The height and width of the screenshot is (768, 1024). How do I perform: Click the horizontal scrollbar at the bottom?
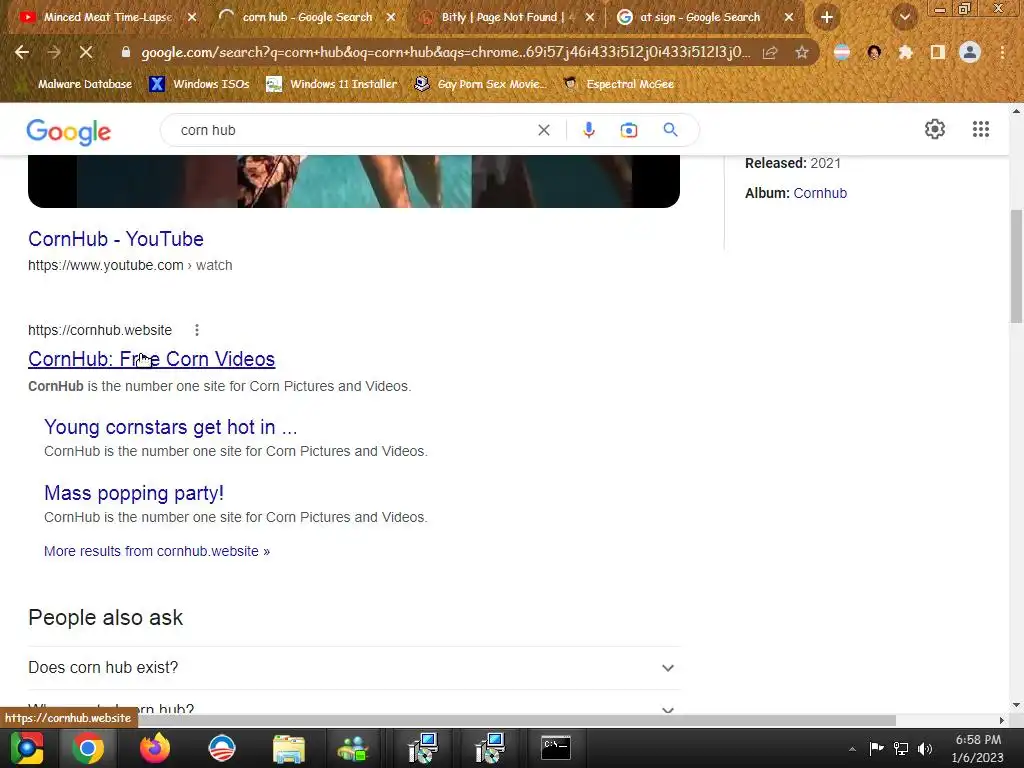pos(516,720)
